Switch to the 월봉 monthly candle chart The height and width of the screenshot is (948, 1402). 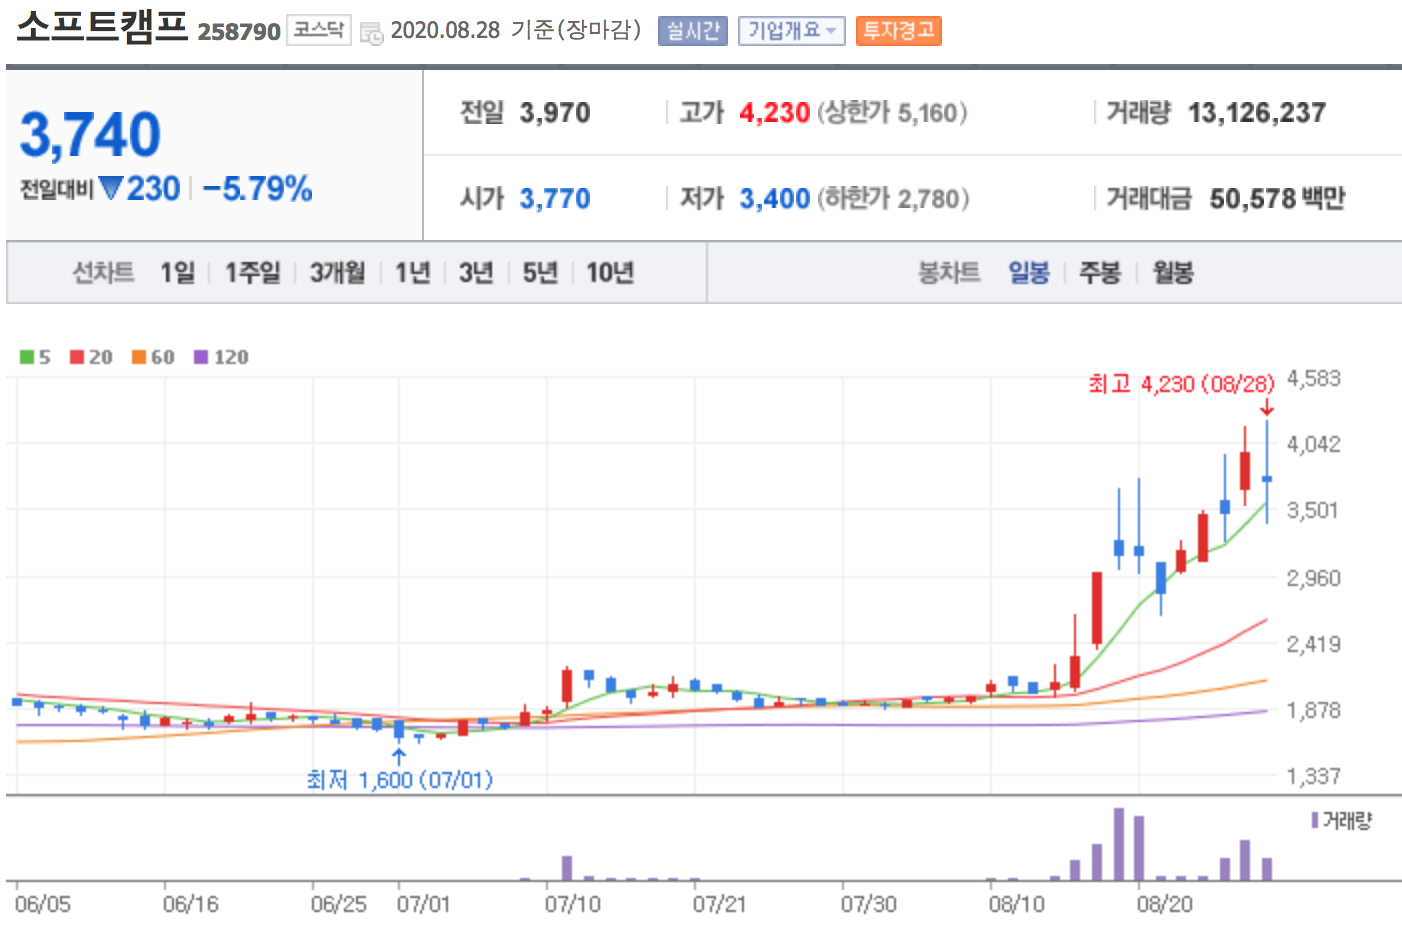click(x=1173, y=272)
